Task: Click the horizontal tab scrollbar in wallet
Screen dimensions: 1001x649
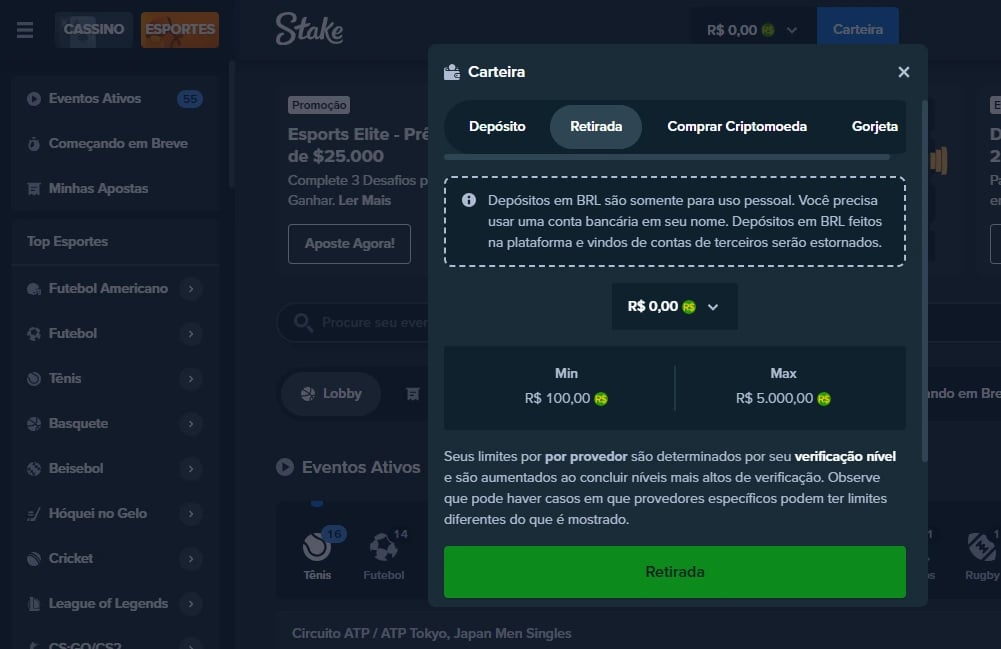Action: pyautogui.click(x=666, y=157)
